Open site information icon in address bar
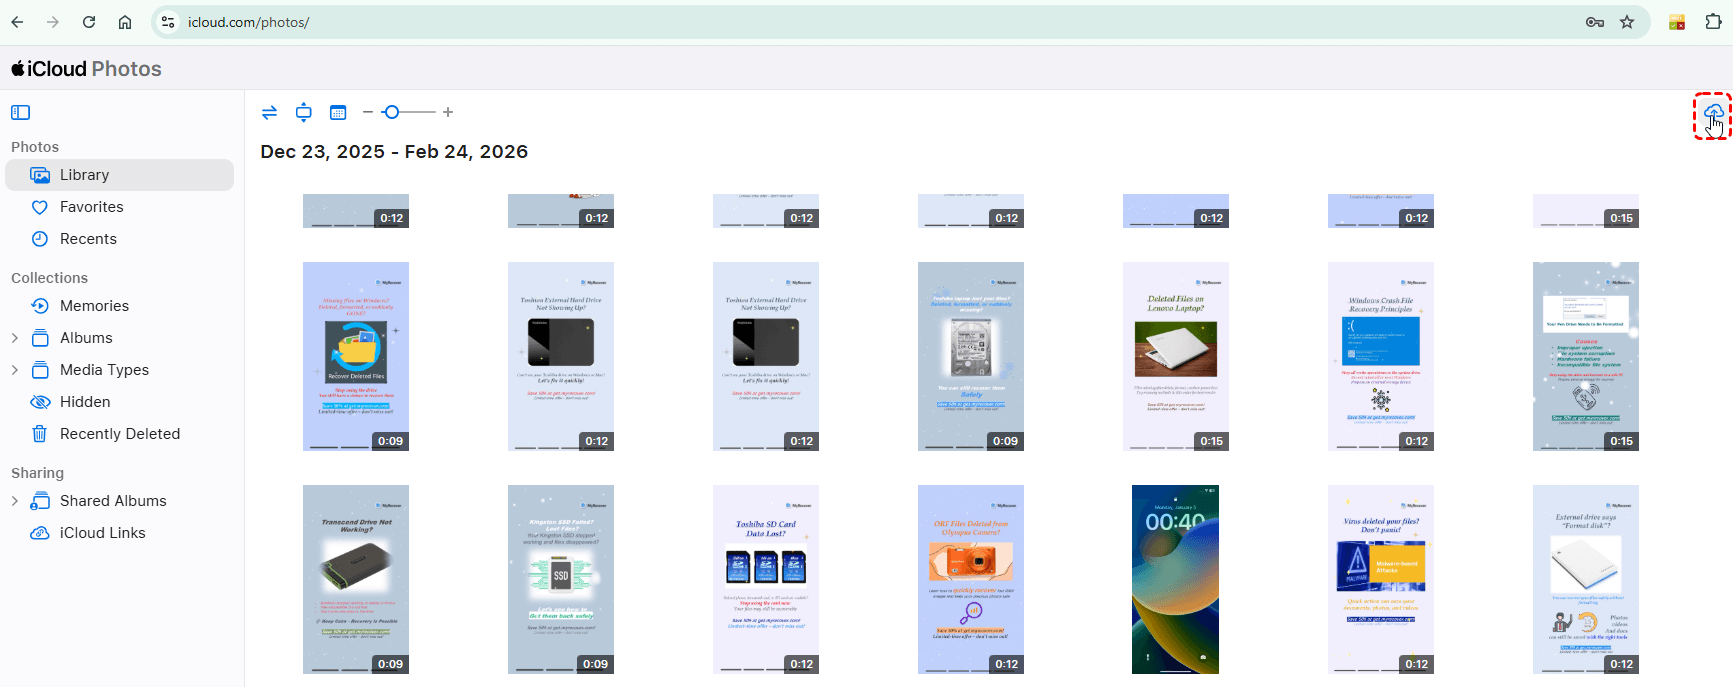The image size is (1733, 687). pyautogui.click(x=168, y=22)
